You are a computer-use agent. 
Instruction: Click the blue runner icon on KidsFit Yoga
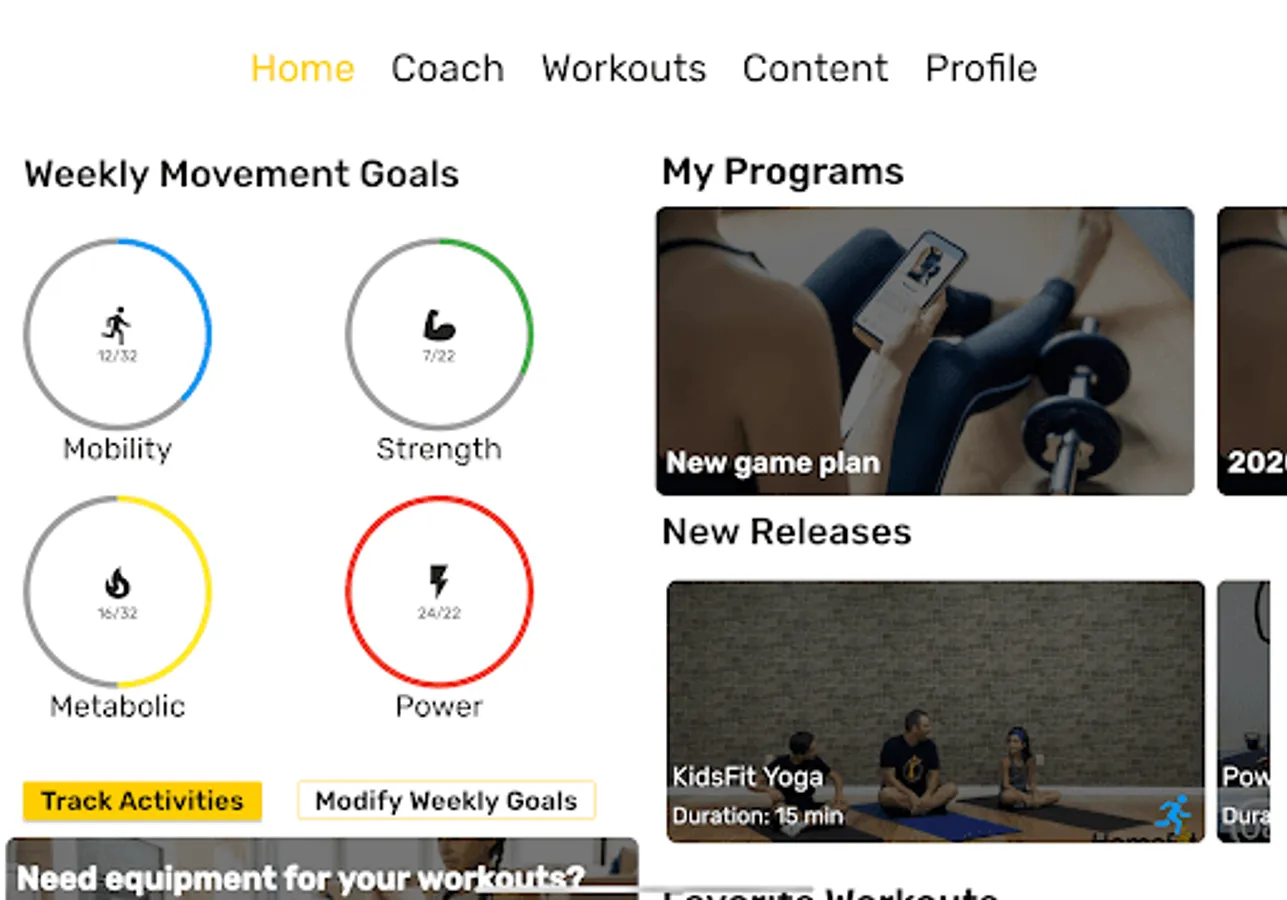click(1172, 815)
